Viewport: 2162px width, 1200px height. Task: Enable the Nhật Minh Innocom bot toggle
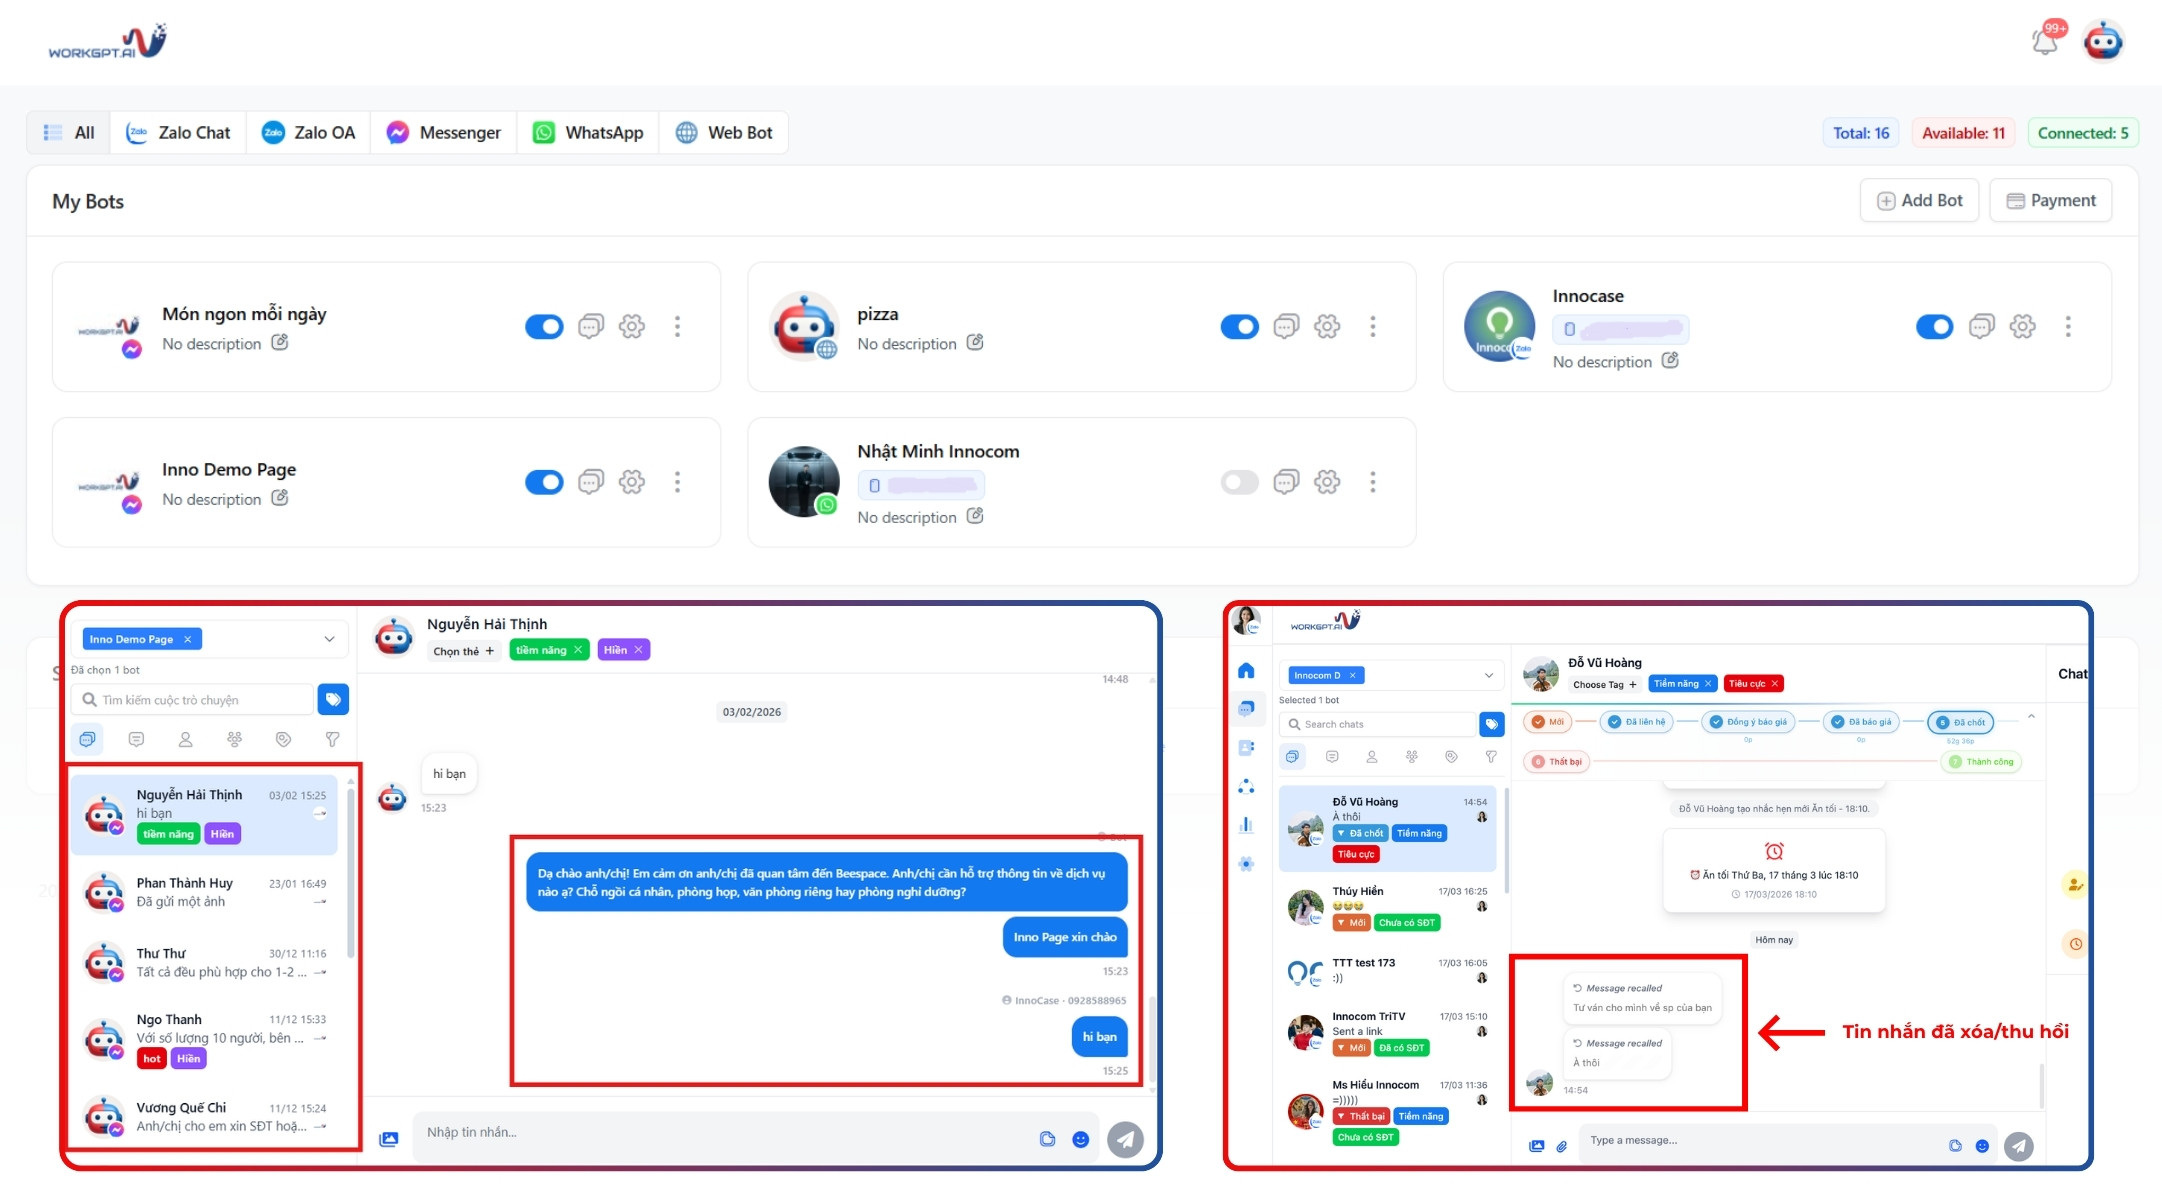[1239, 482]
